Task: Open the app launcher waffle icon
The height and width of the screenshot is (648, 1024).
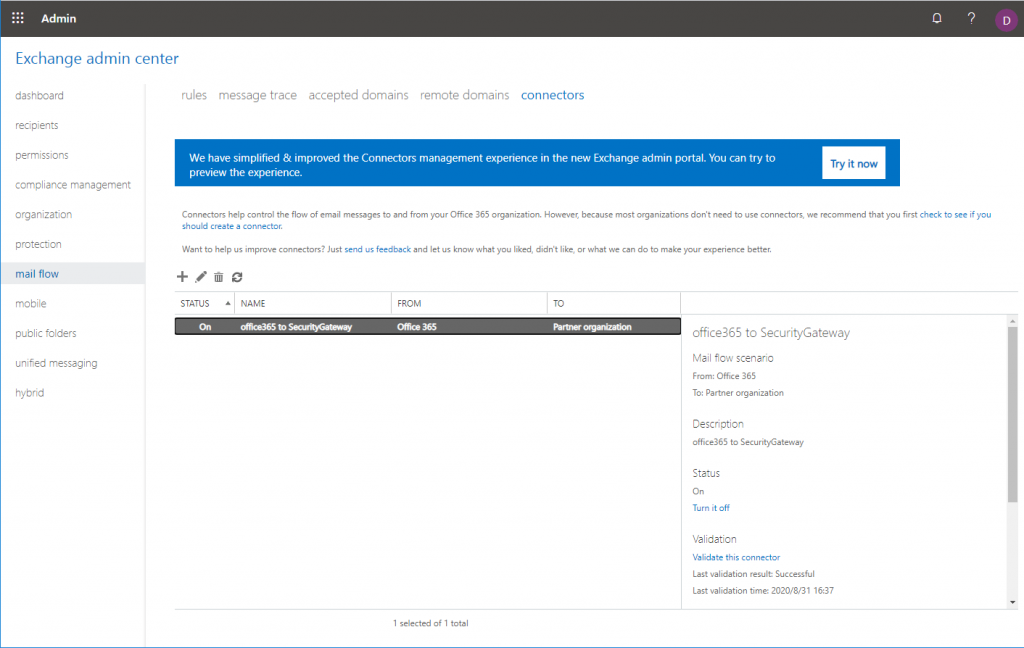Action: click(x=18, y=18)
